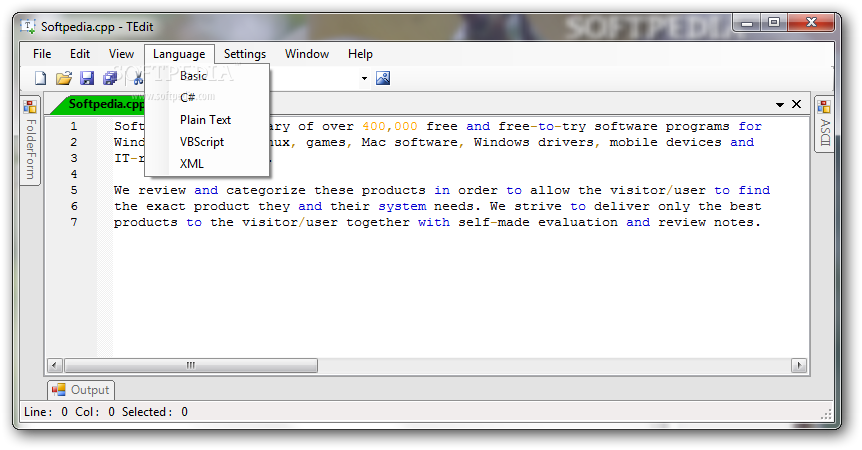Click the Save All icon

[x=110, y=78]
